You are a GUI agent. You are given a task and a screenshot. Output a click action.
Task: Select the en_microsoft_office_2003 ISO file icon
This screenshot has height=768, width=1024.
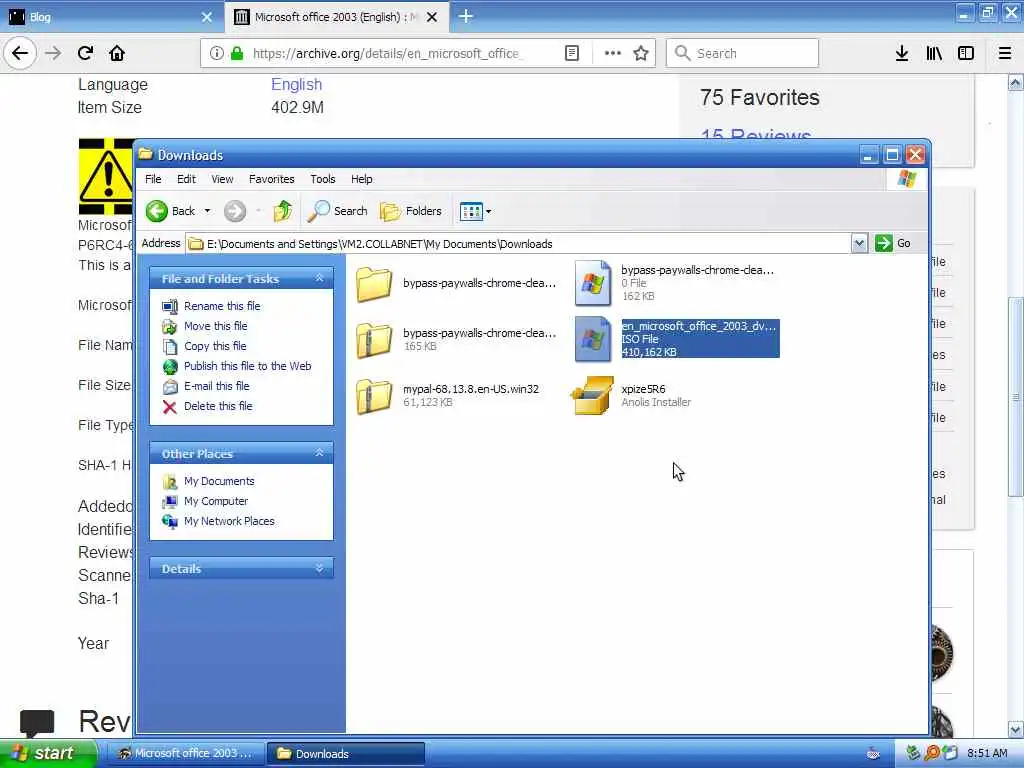point(593,339)
